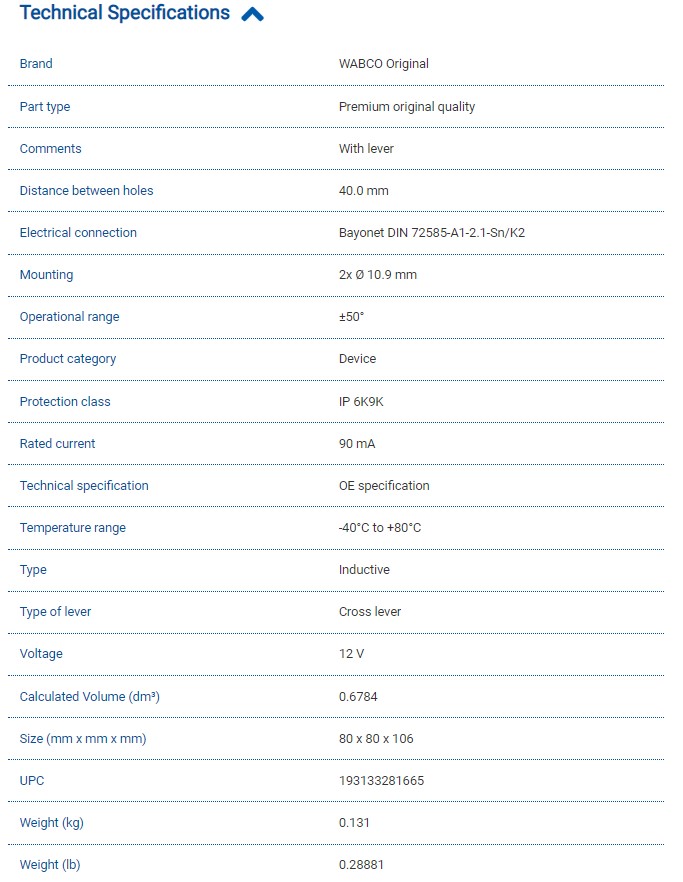Image resolution: width=683 pixels, height=882 pixels.
Task: Click the Operational range label
Action: pyautogui.click(x=69, y=317)
